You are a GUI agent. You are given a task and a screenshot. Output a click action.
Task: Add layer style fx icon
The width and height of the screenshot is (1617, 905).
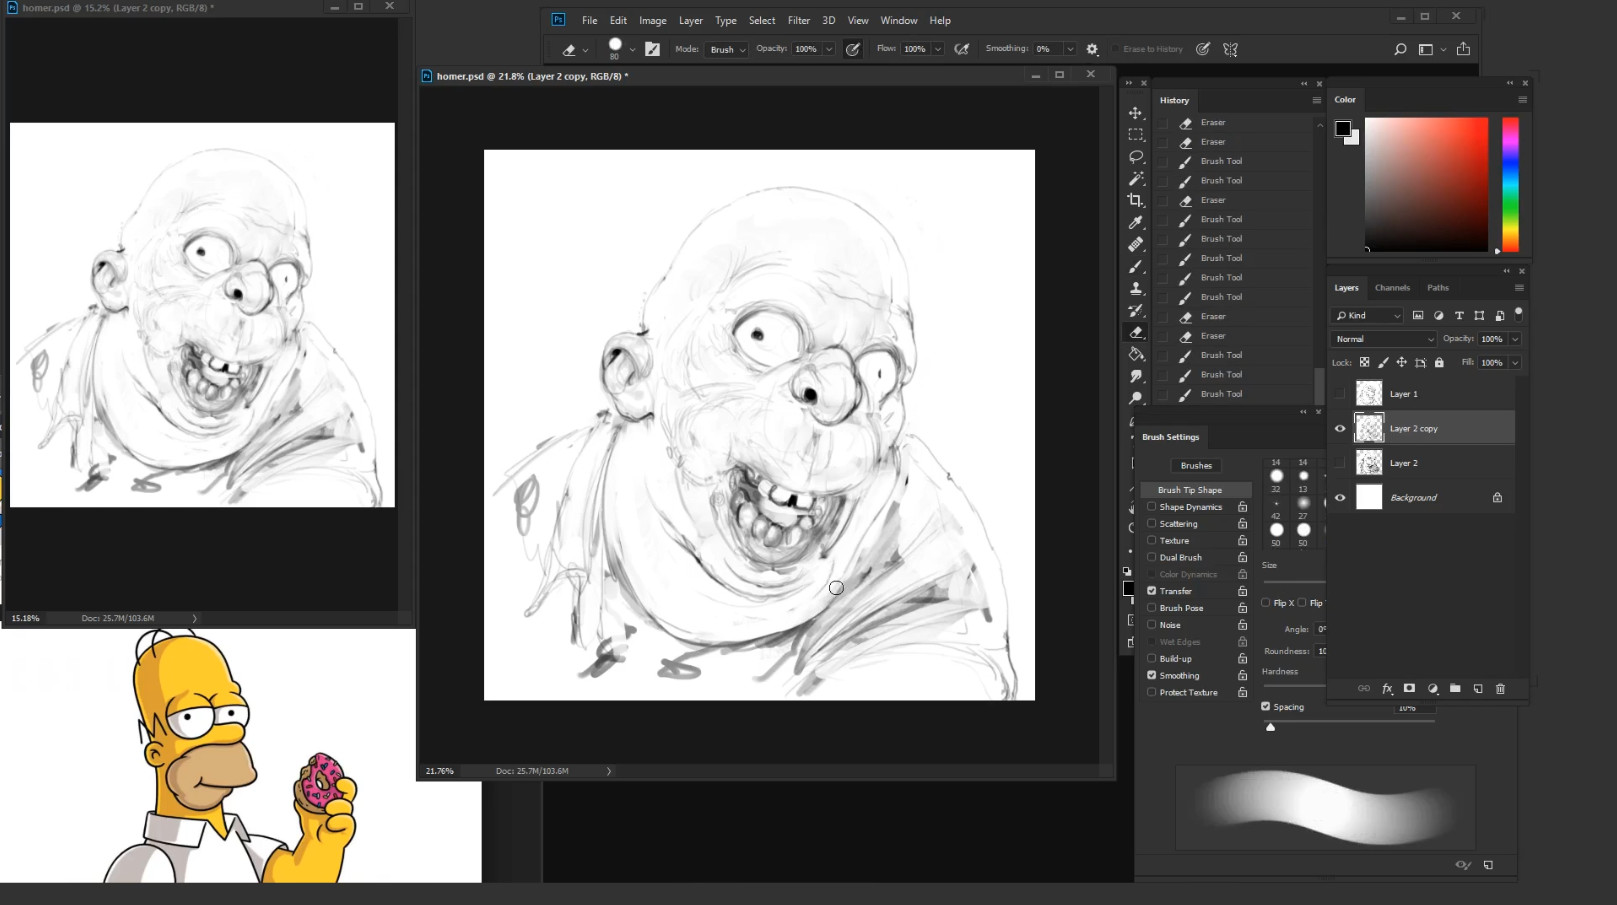pos(1387,688)
